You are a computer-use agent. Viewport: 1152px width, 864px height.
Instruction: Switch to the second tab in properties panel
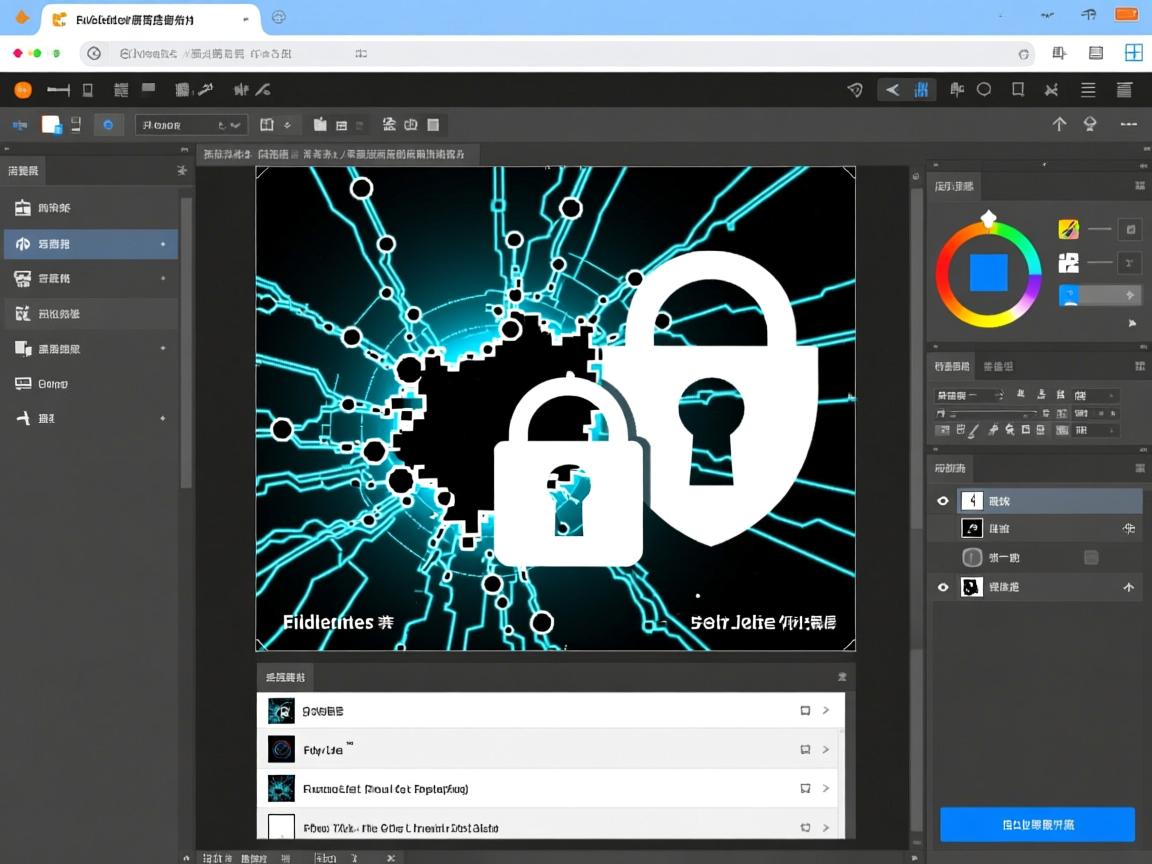pos(998,366)
